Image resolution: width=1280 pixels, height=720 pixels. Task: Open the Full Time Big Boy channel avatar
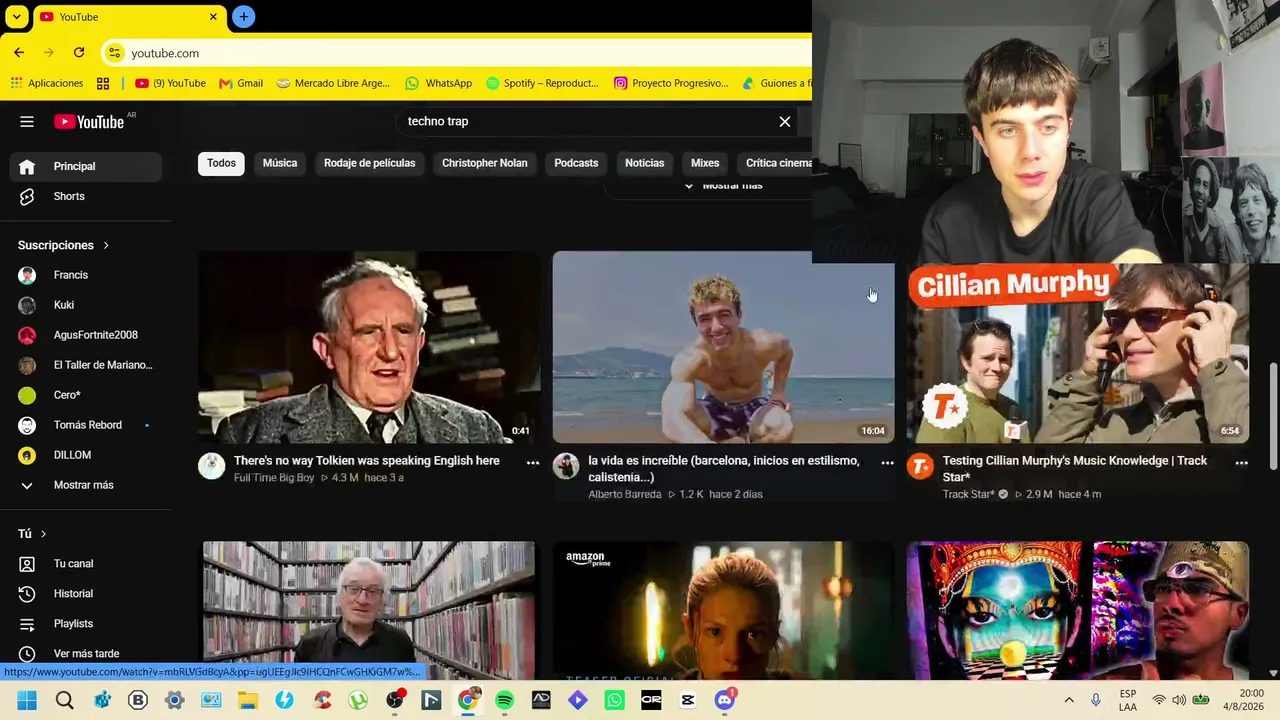(x=212, y=466)
